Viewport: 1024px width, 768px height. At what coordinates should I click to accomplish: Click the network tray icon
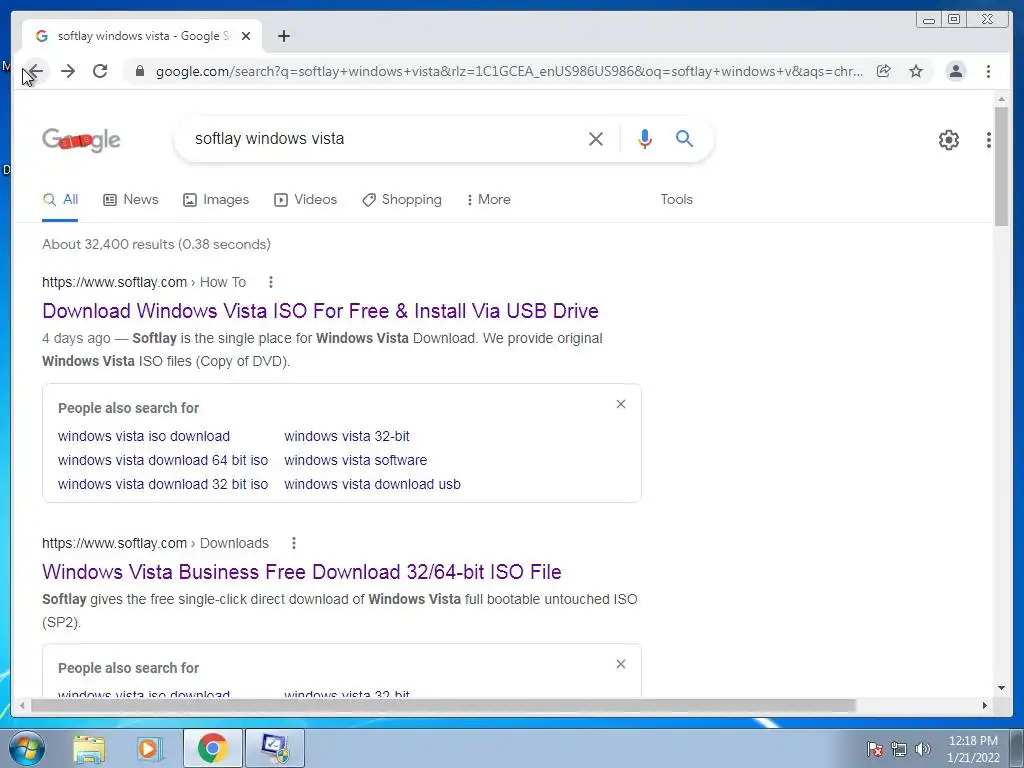899,749
